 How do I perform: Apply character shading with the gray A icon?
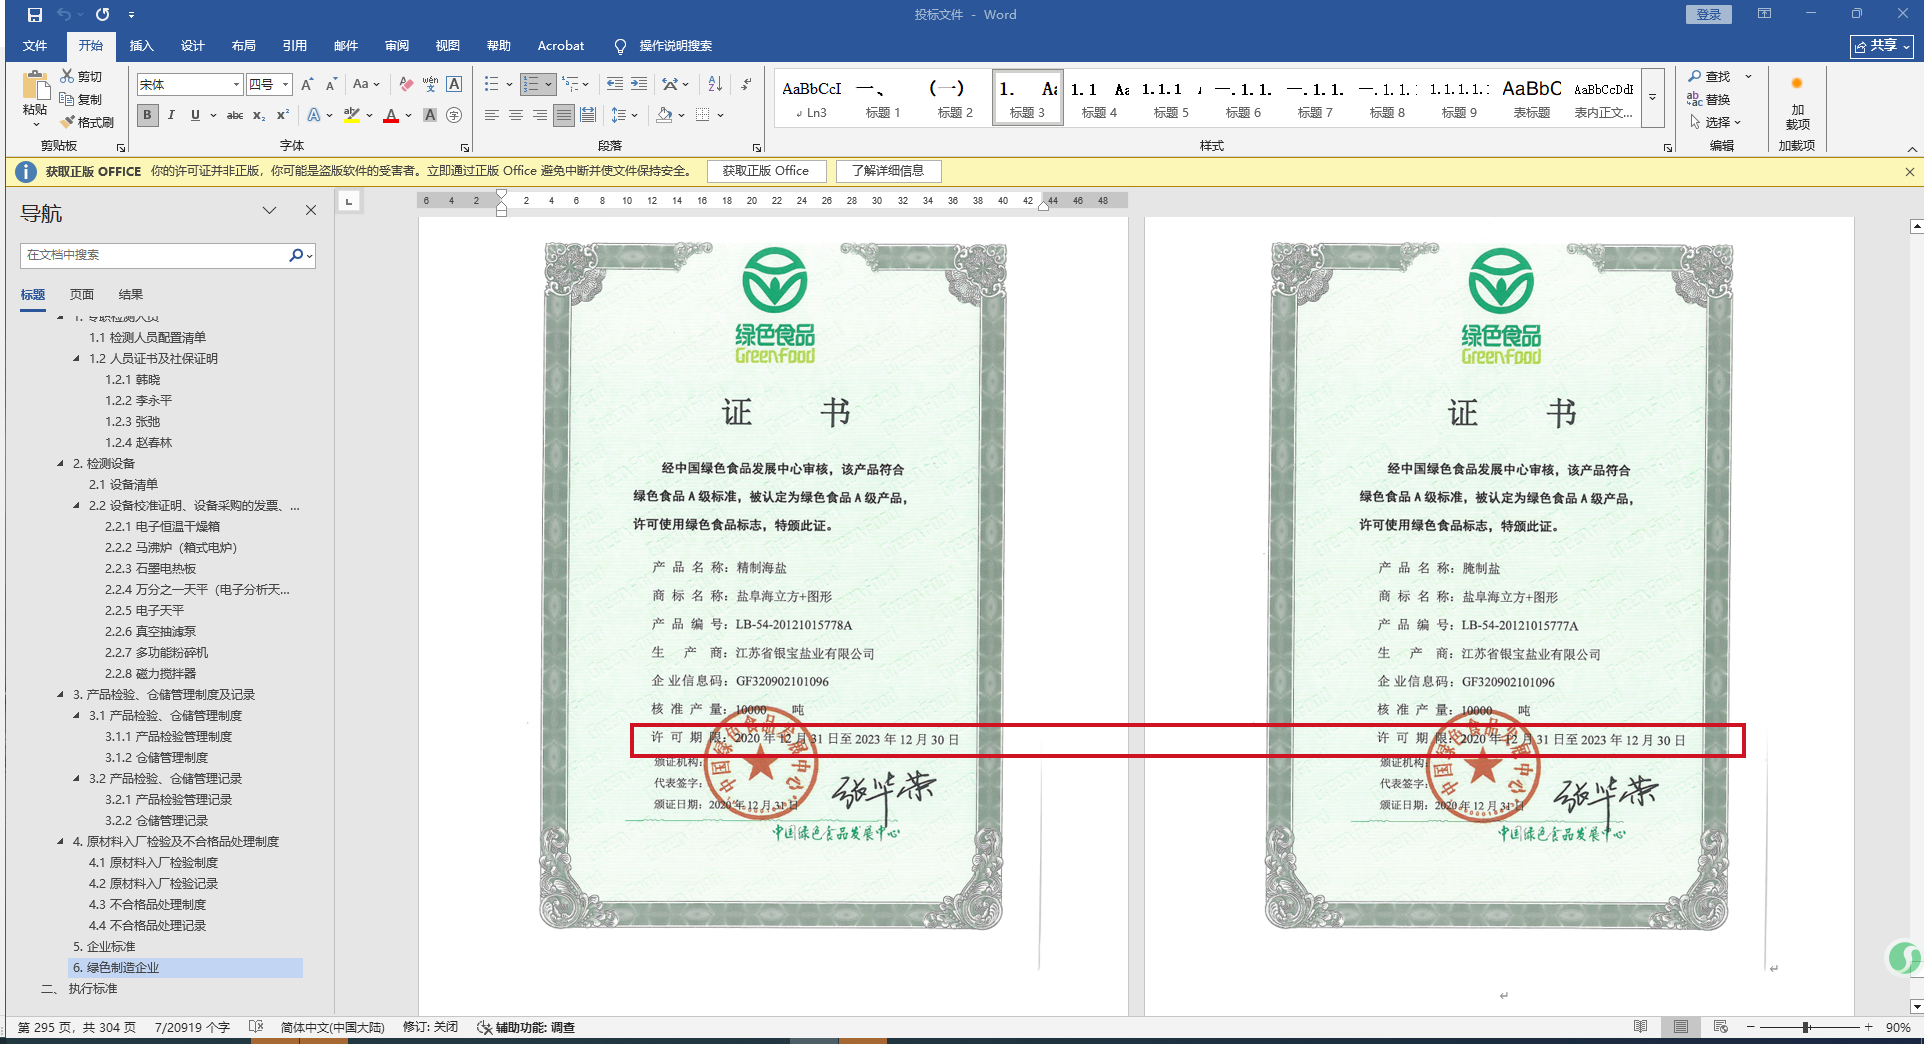430,115
